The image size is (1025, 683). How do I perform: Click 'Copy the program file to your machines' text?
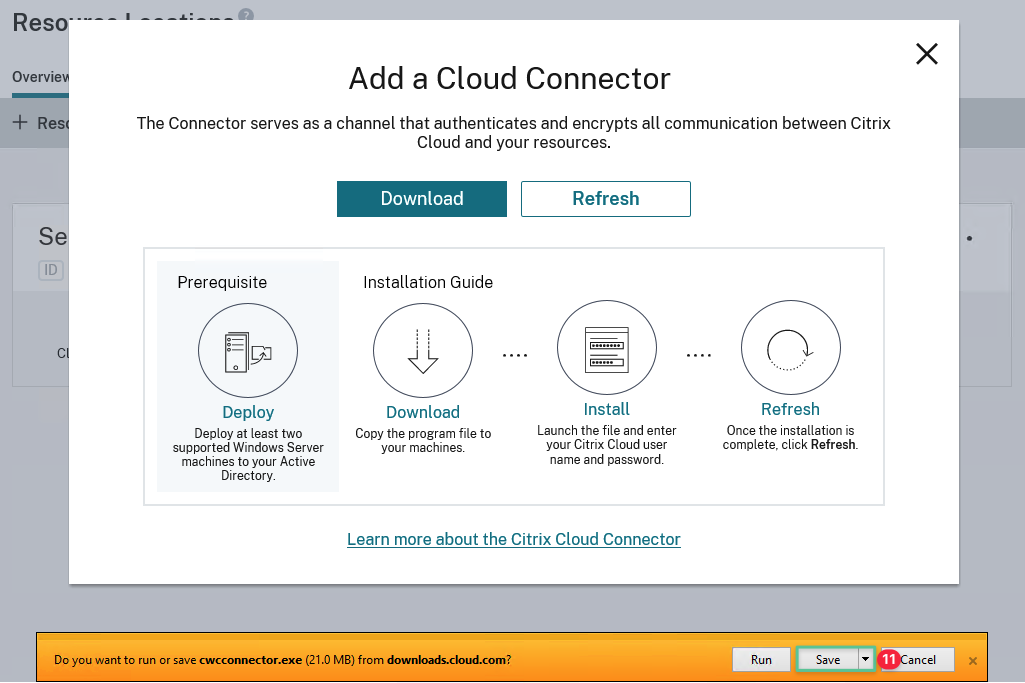tap(423, 441)
